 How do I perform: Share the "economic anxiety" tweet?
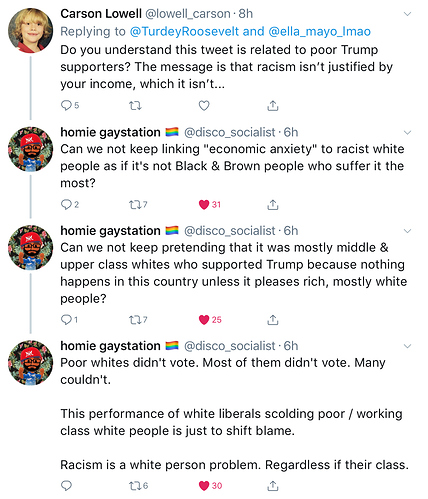pyautogui.click(x=273, y=204)
